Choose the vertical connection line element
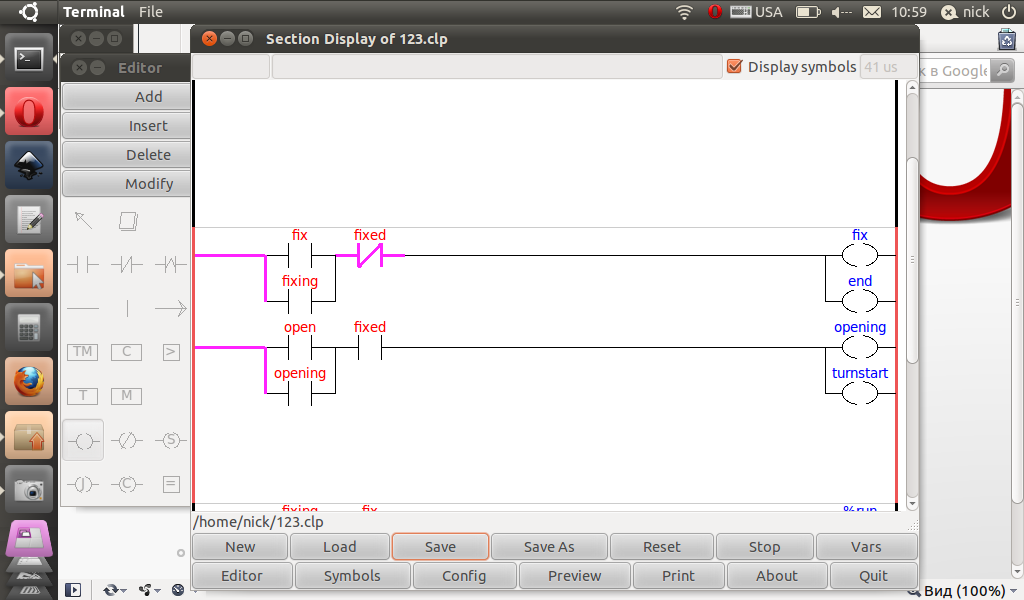 point(127,308)
